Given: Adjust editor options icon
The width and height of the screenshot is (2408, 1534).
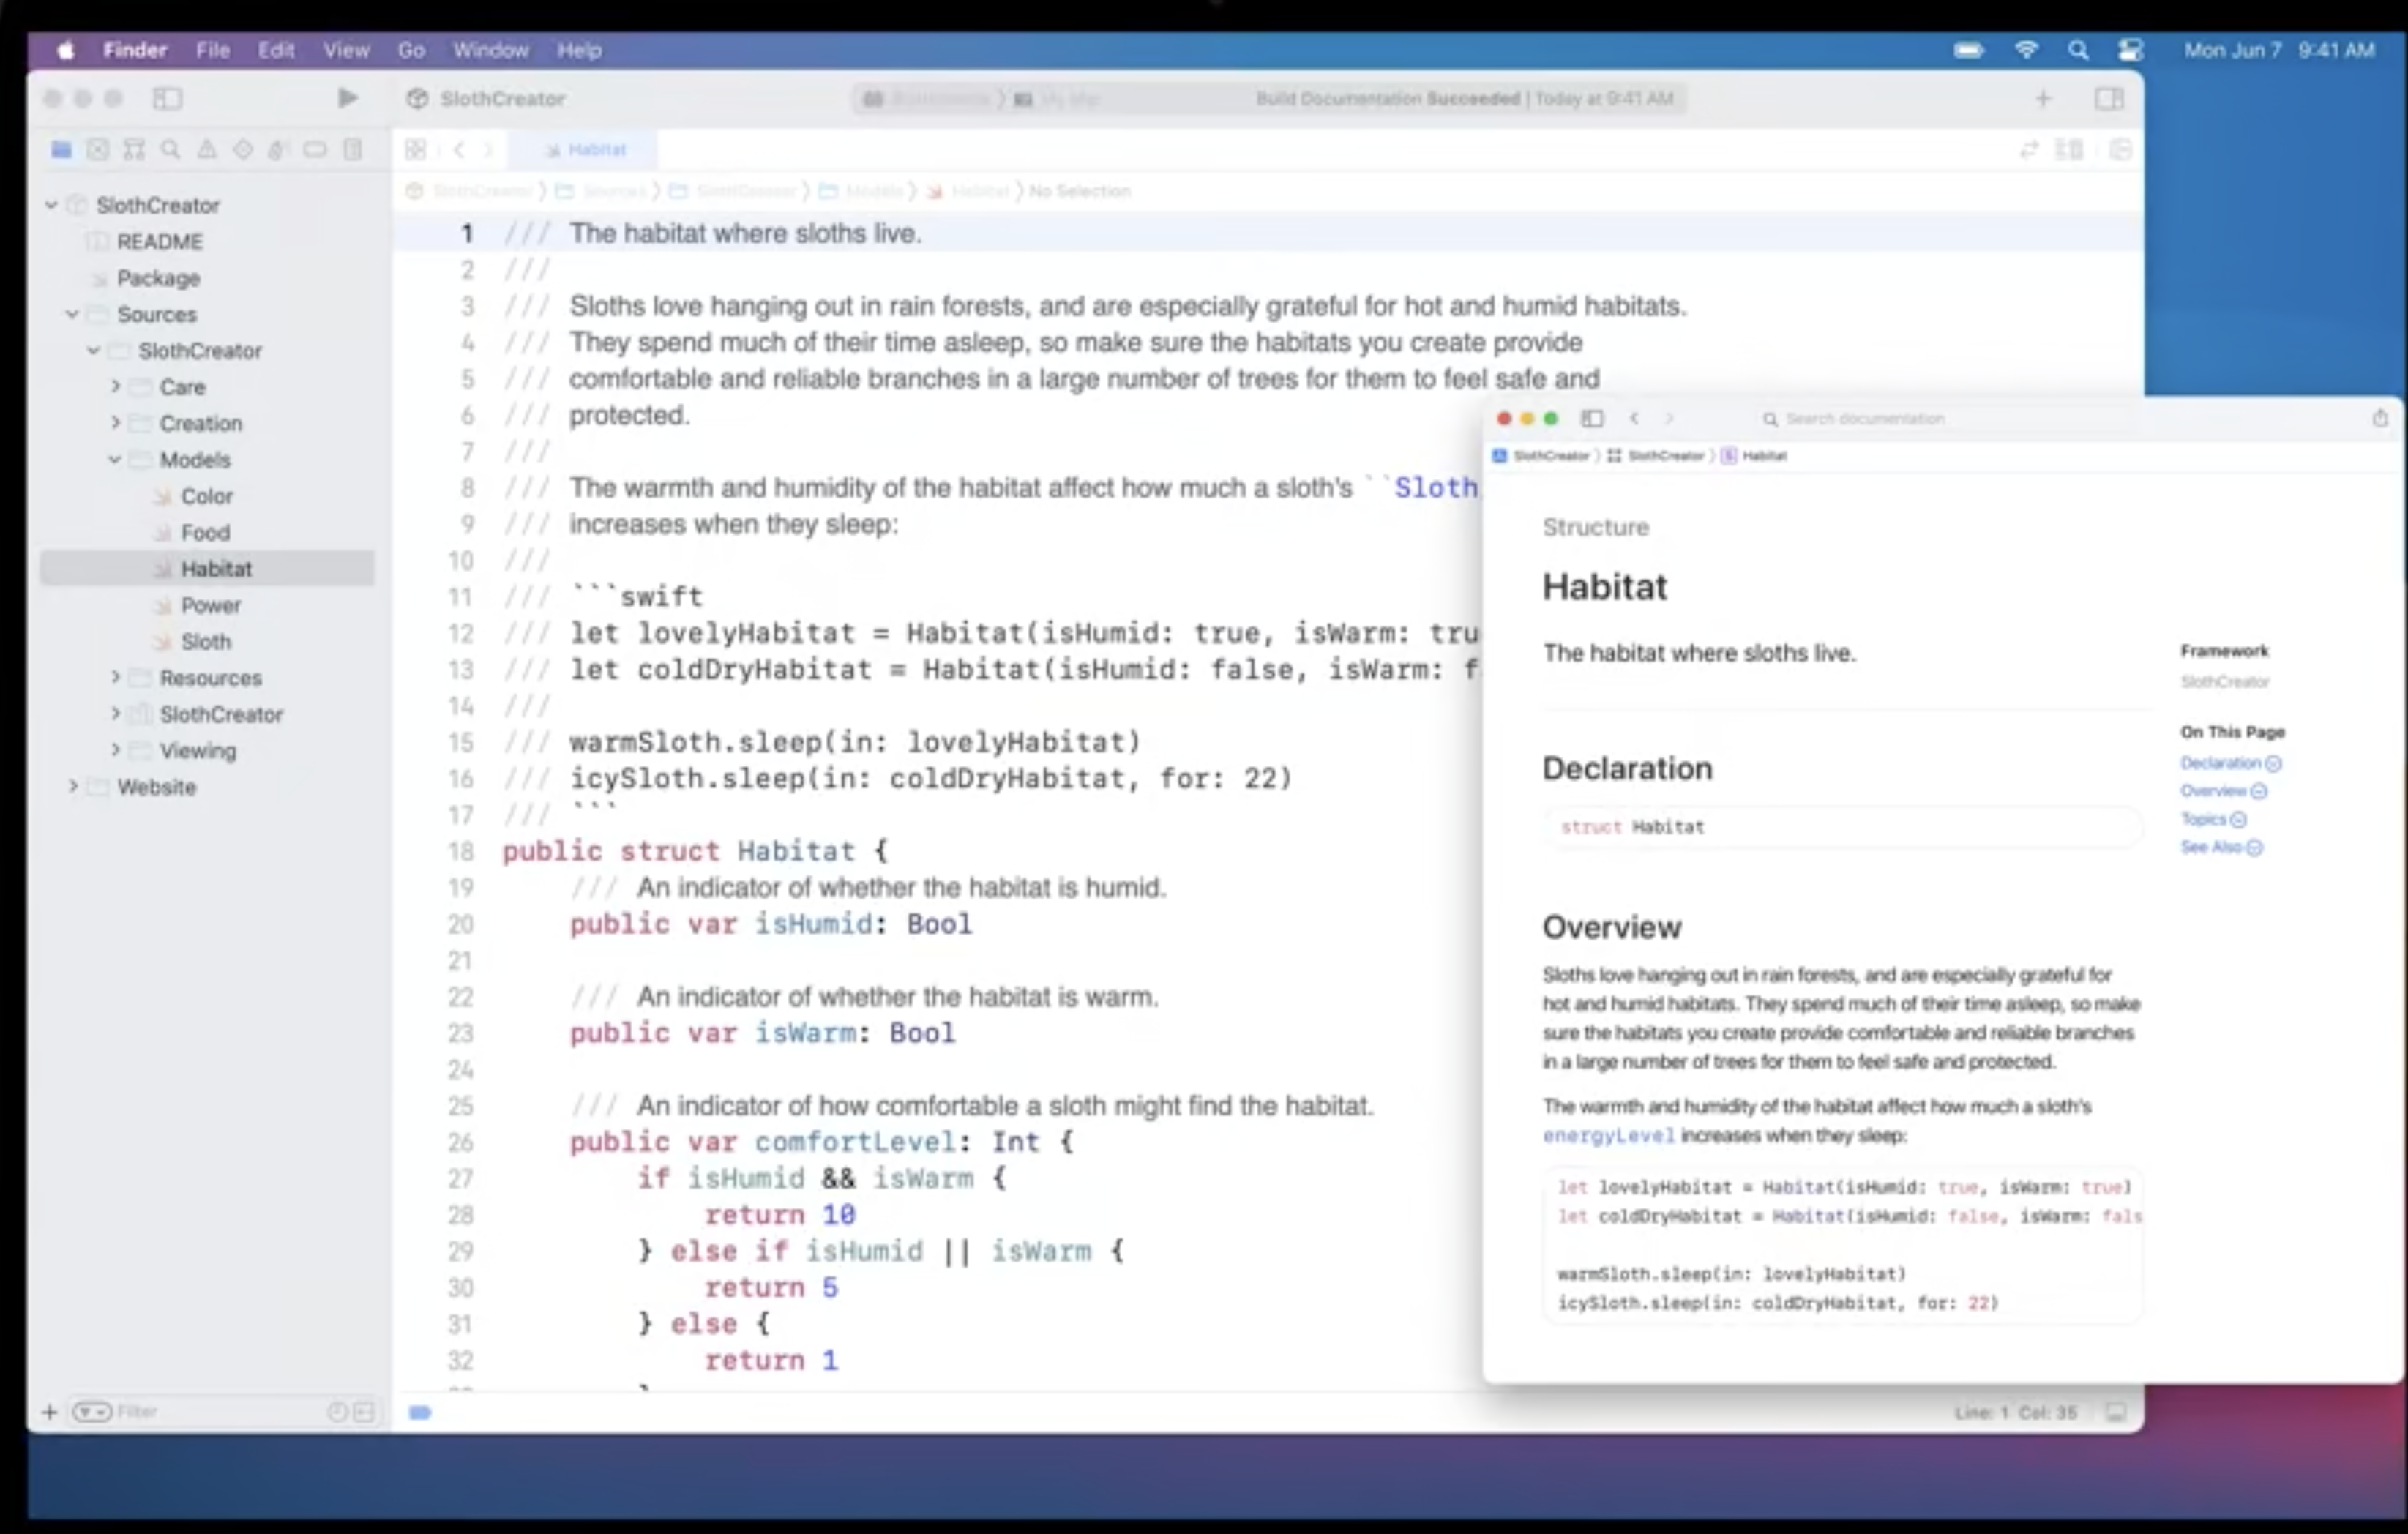Looking at the screenshot, I should pyautogui.click(x=2068, y=150).
